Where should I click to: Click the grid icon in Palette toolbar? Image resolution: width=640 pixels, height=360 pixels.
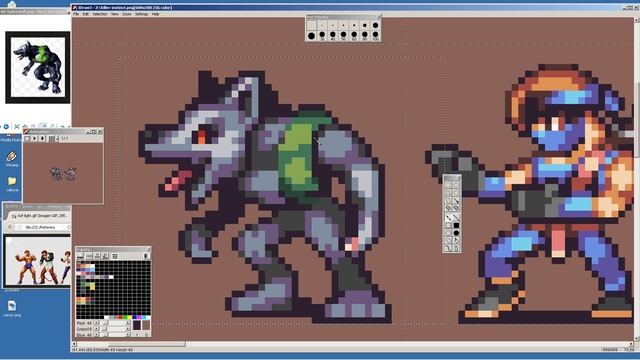pos(115,256)
